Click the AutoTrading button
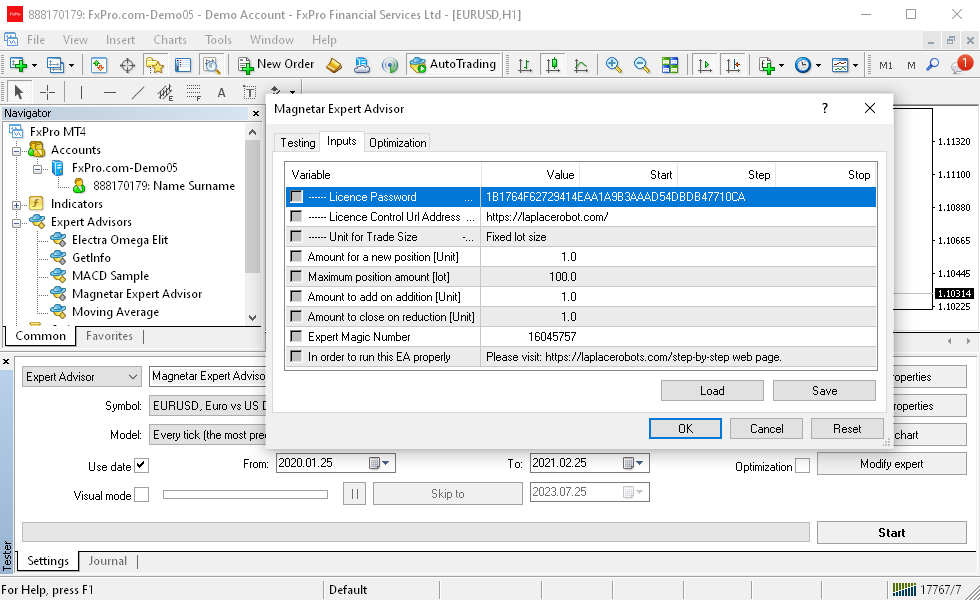 [x=453, y=64]
